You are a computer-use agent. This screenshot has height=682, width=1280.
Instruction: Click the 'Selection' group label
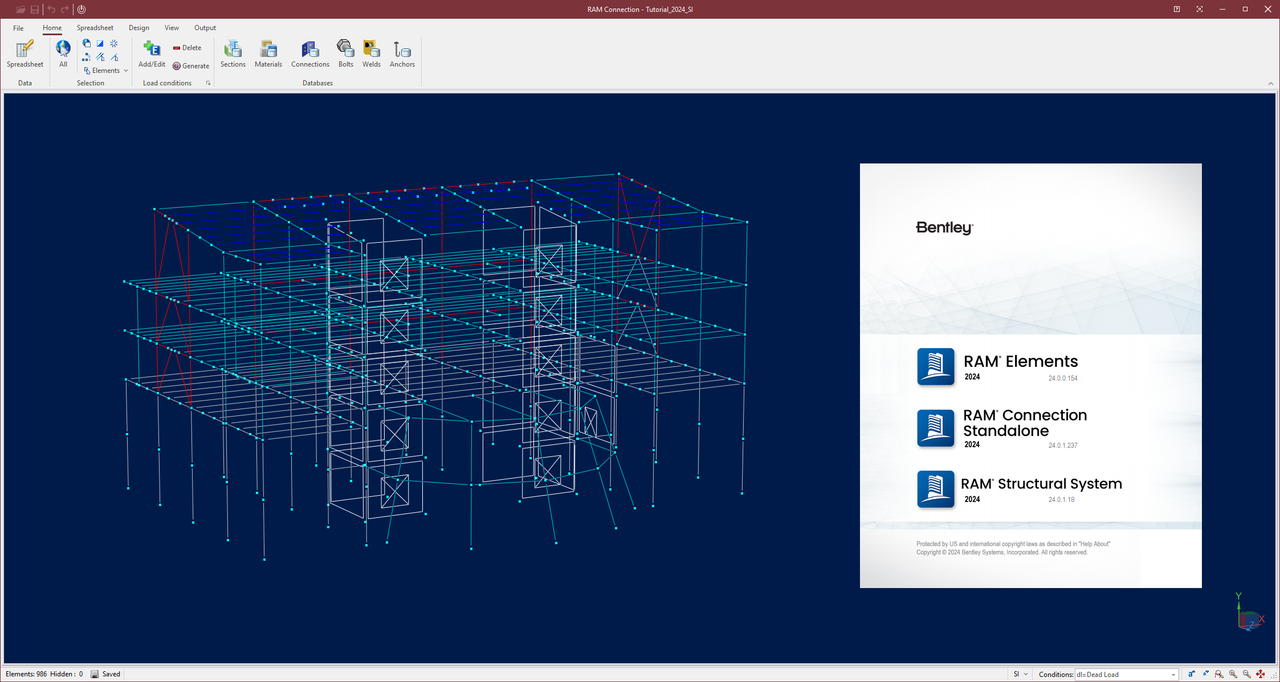pyautogui.click(x=90, y=83)
